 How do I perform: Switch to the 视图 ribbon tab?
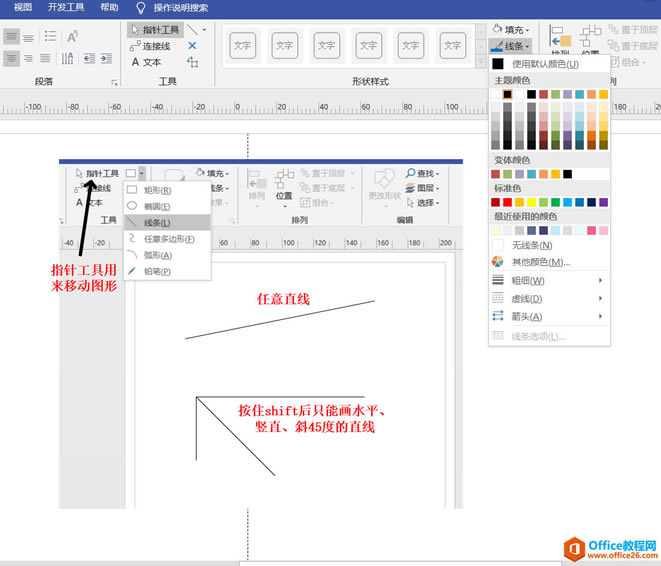(22, 7)
